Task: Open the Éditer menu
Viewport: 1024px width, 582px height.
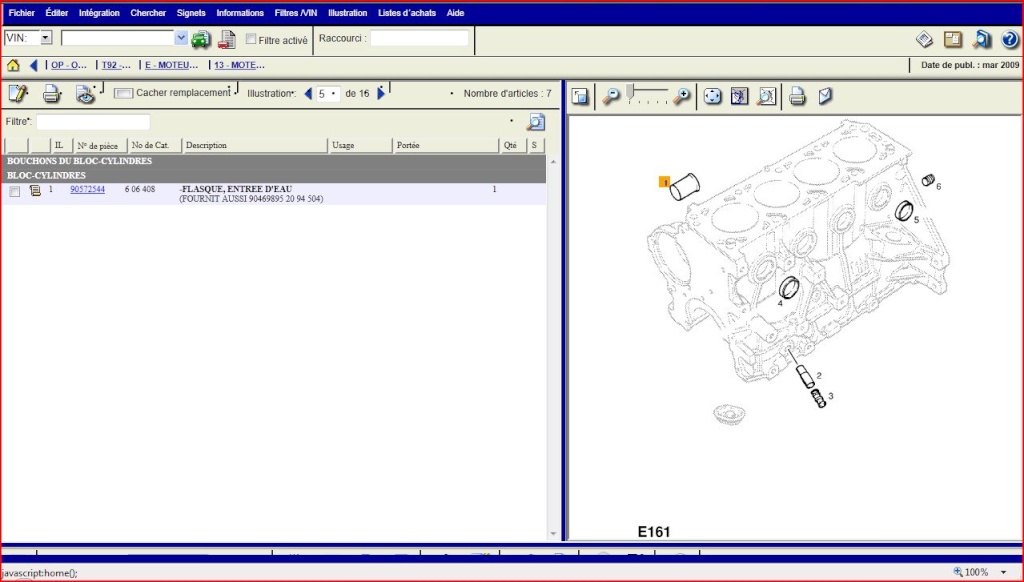Action: click(x=57, y=13)
